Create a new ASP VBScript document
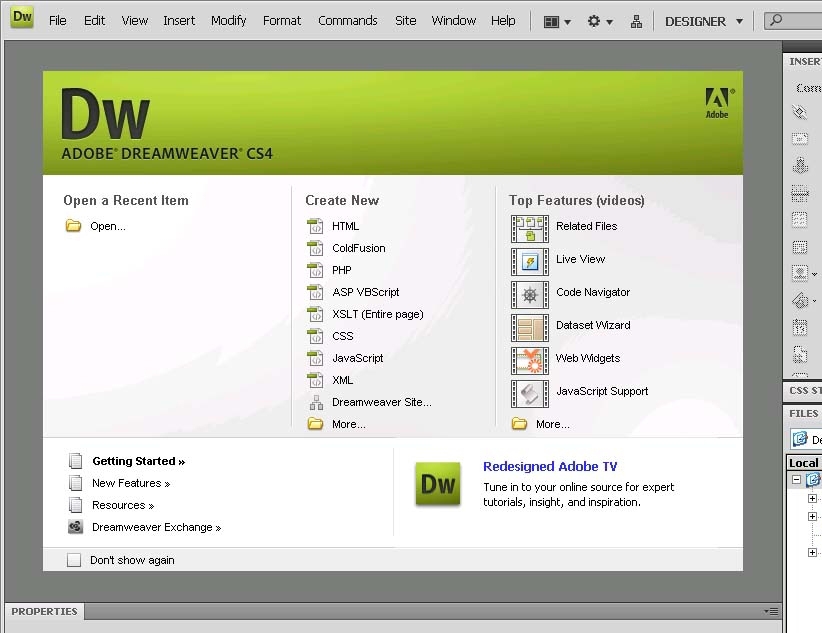Image resolution: width=822 pixels, height=633 pixels. 366,292
